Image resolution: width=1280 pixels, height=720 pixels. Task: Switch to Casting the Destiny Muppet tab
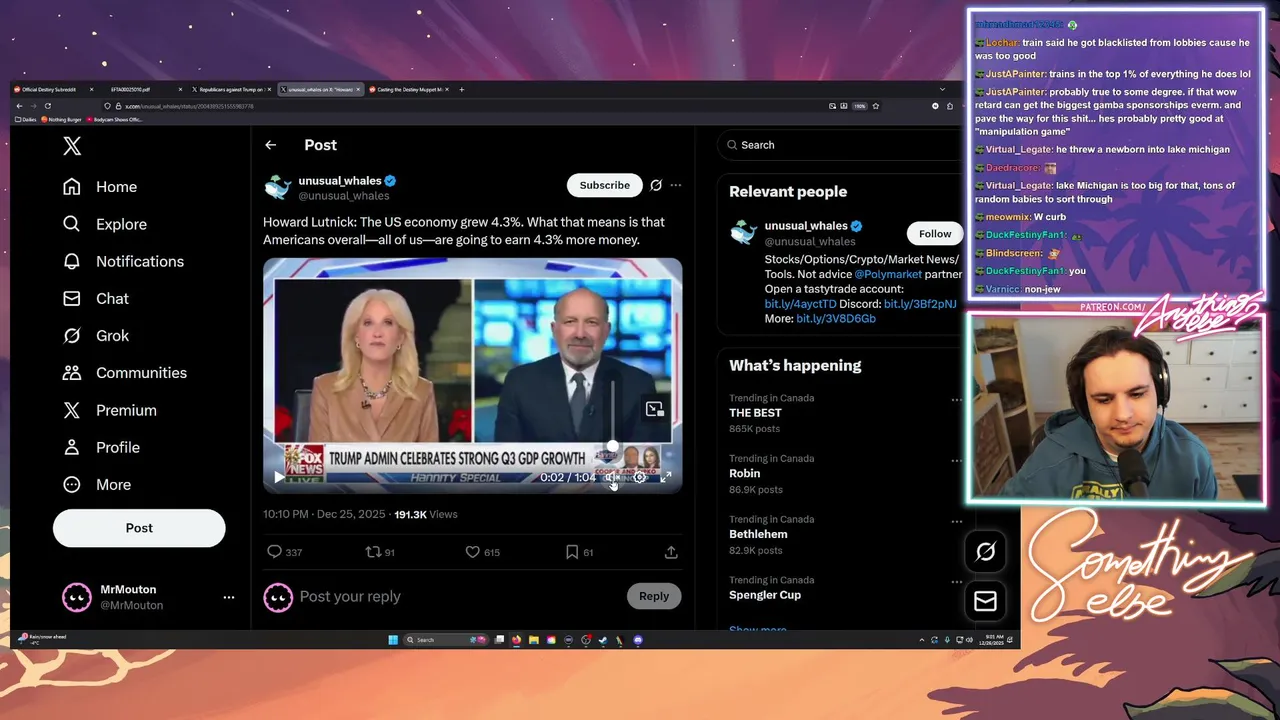click(410, 89)
